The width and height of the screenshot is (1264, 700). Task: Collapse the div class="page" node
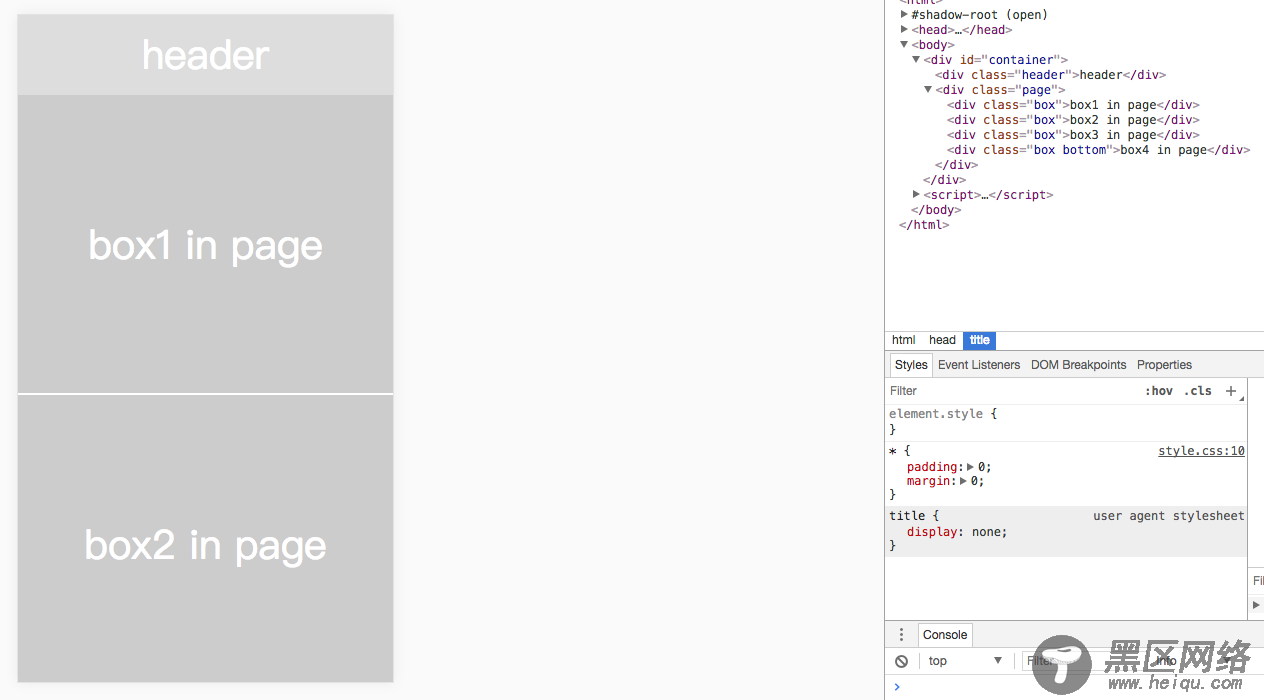[x=928, y=90]
